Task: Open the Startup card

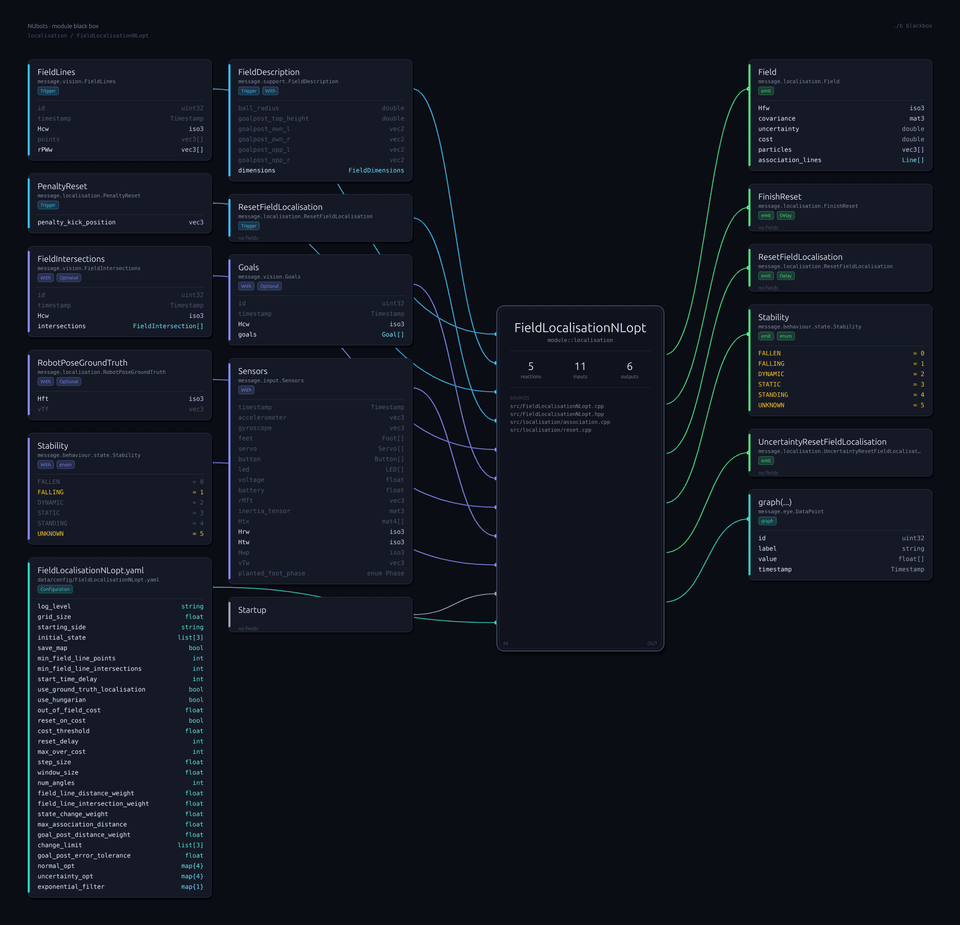Action: [320, 615]
